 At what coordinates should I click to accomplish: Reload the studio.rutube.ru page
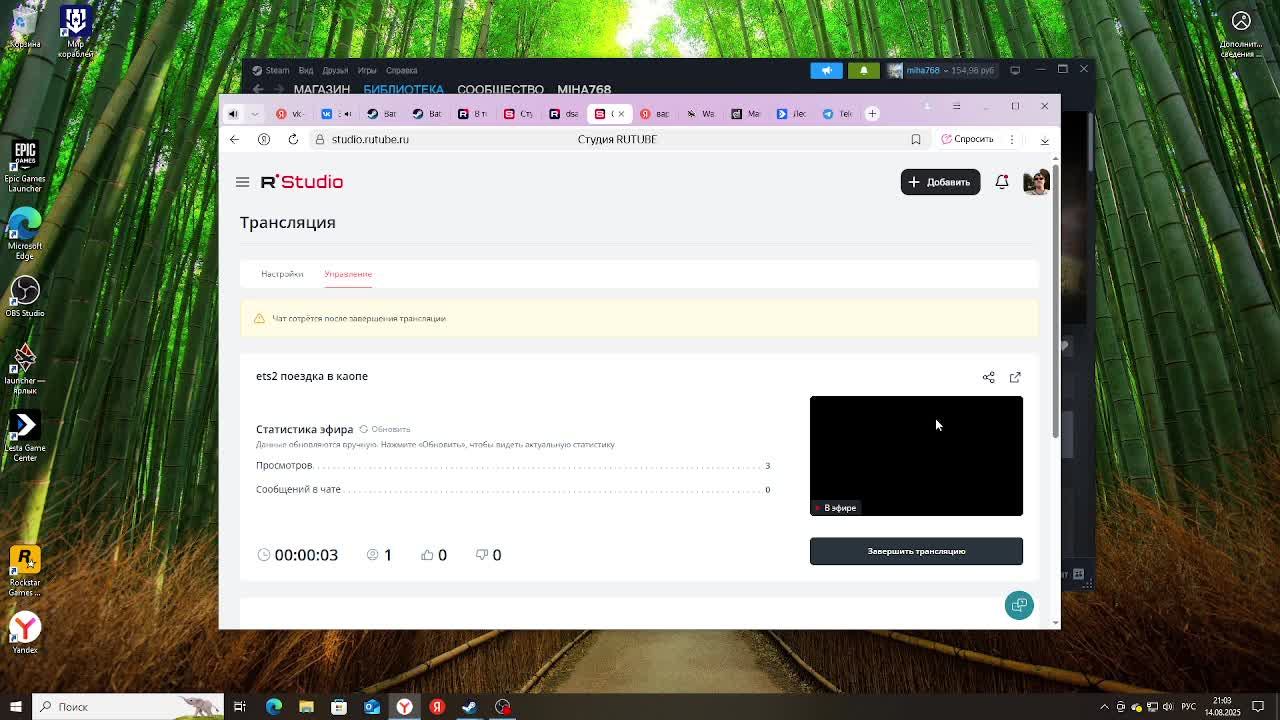pos(293,139)
